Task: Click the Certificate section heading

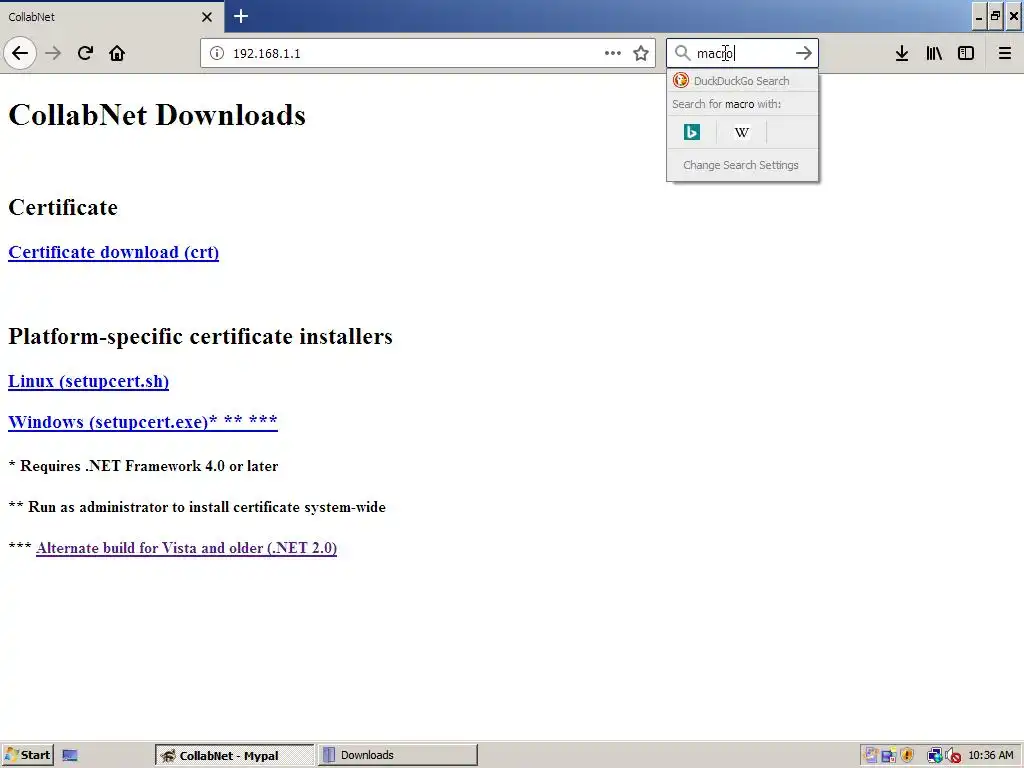Action: (x=63, y=207)
